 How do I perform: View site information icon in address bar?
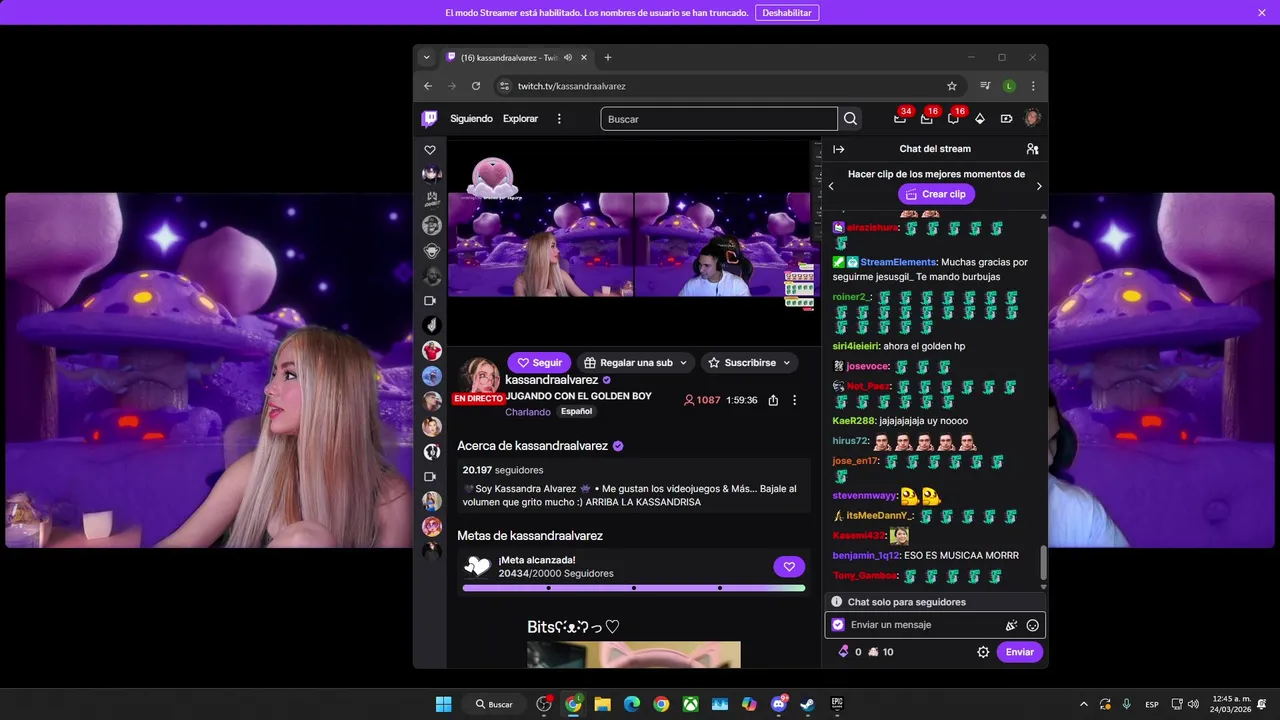(x=504, y=86)
